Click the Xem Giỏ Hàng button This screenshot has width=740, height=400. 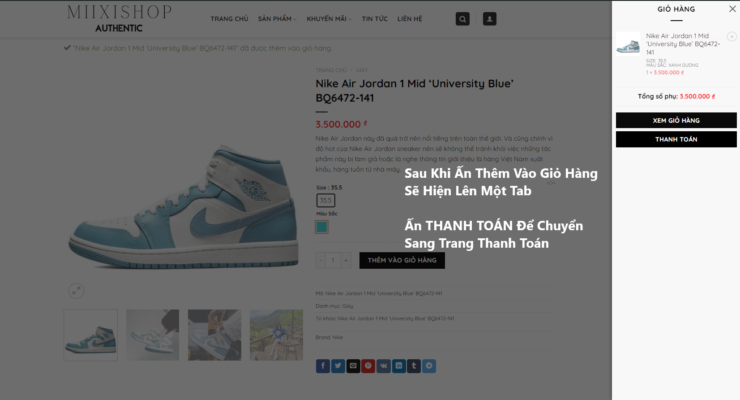(x=676, y=120)
